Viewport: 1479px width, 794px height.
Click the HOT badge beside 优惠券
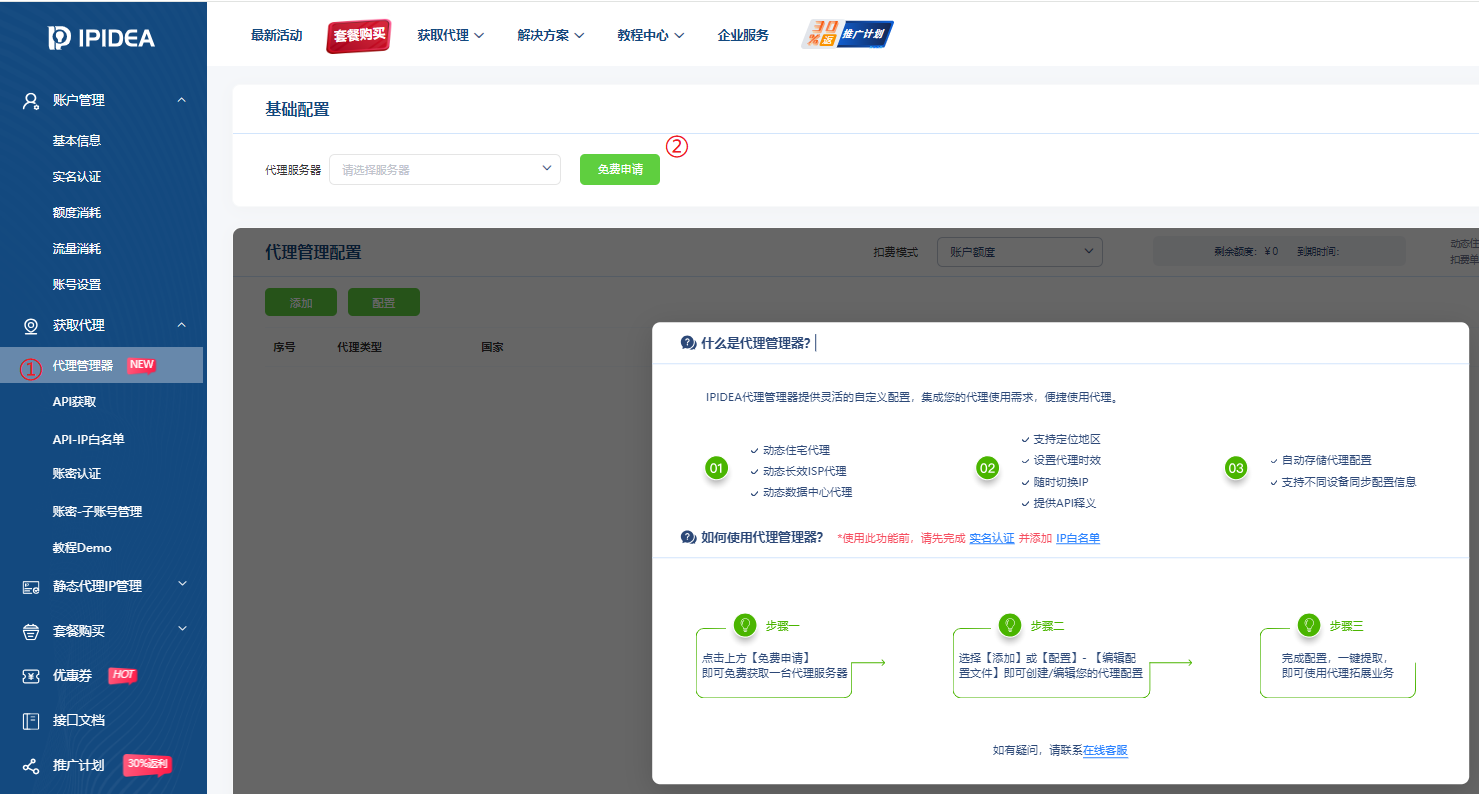(x=122, y=675)
